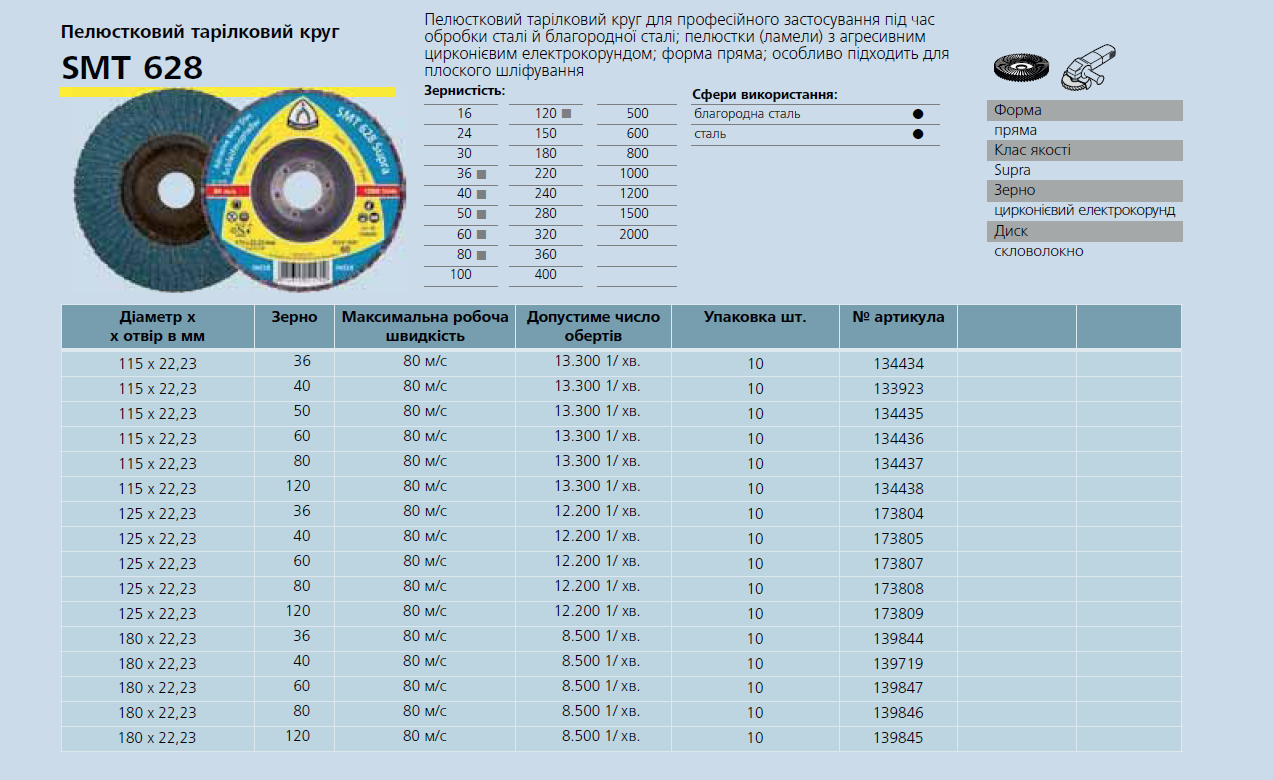Viewport: 1273px width, 780px height.
Task: Click the 'цирконієвий електрокорунд' value
Action: [x=1085, y=211]
